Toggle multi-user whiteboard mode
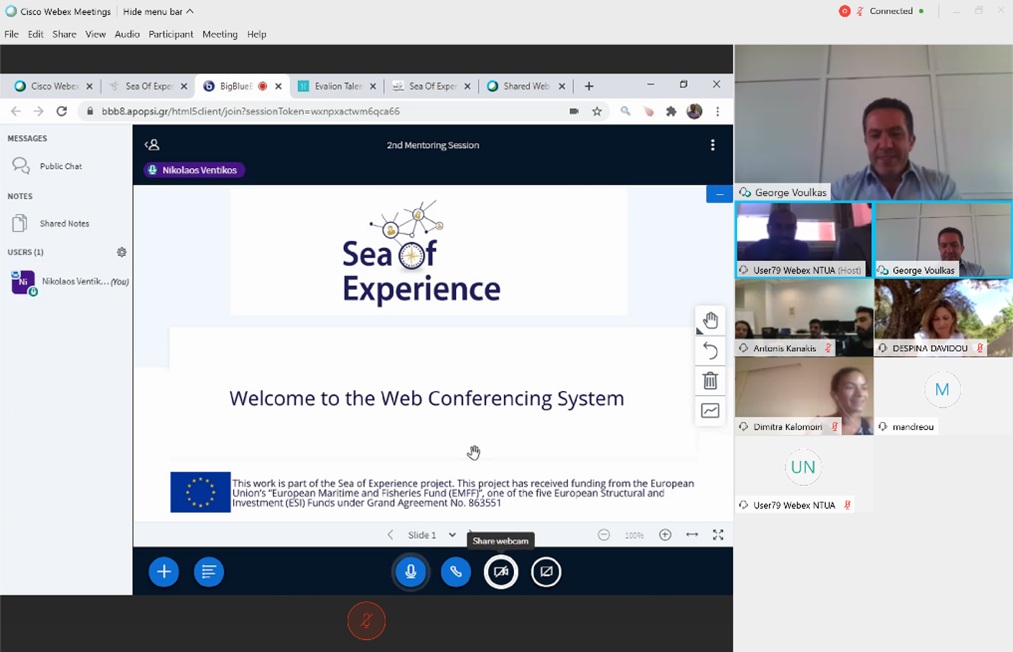 (x=710, y=410)
